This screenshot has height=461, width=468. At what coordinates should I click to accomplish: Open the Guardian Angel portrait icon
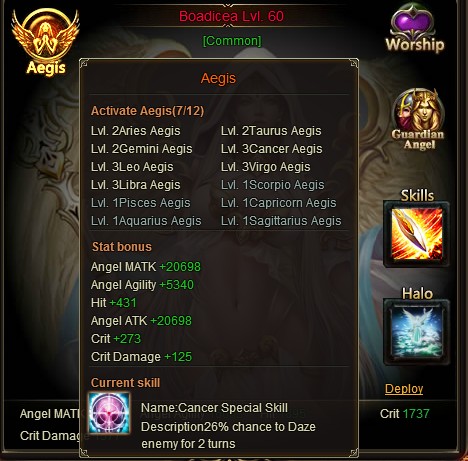tap(418, 119)
